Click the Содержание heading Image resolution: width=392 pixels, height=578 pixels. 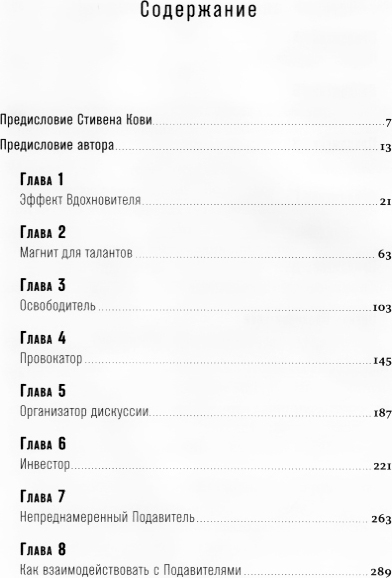click(198, 10)
